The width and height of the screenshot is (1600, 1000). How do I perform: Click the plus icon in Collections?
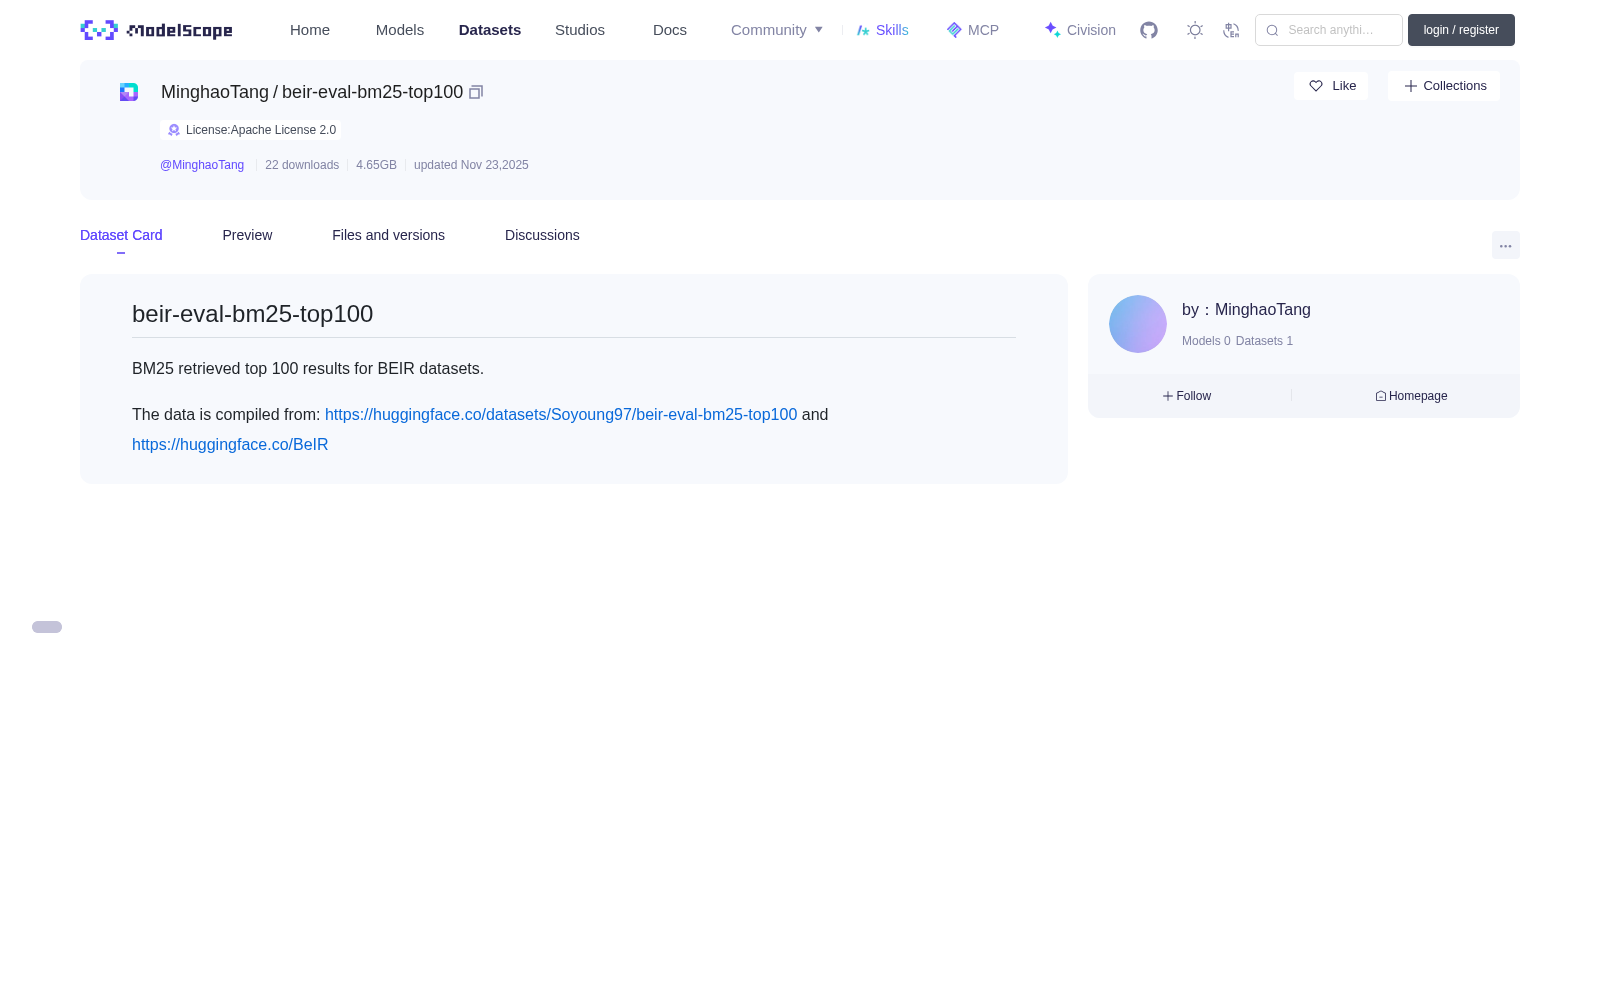coord(1411,86)
